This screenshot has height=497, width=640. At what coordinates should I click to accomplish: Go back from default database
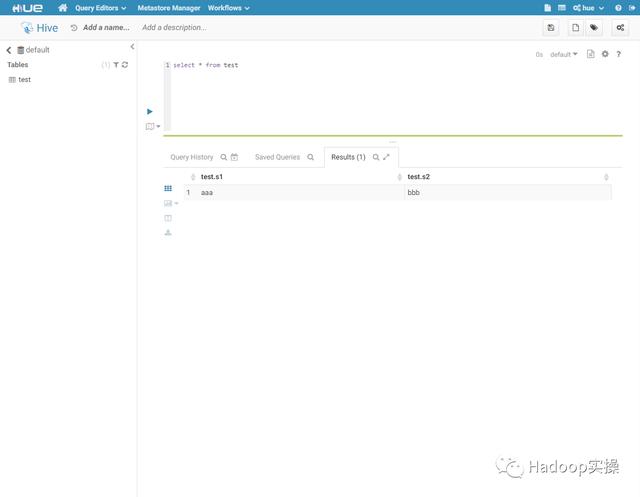point(9,50)
